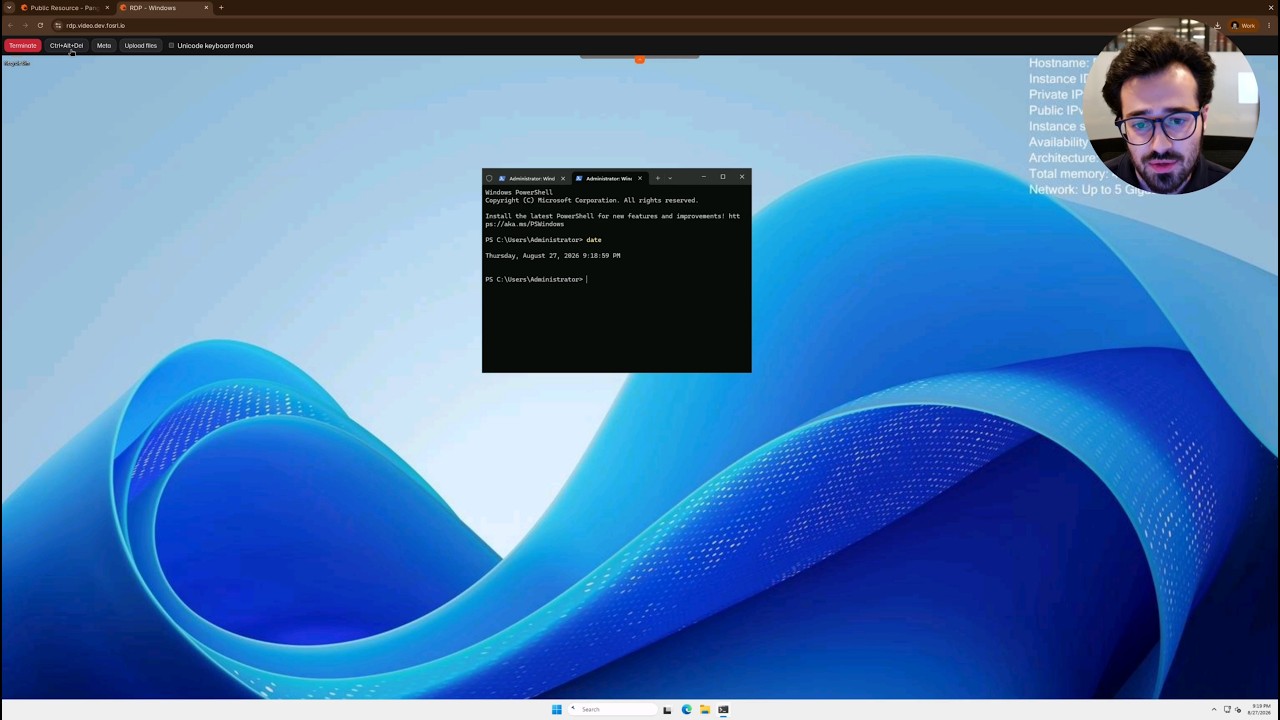Expand the browser tab search dropdown
The image size is (1280, 720).
(x=9, y=8)
